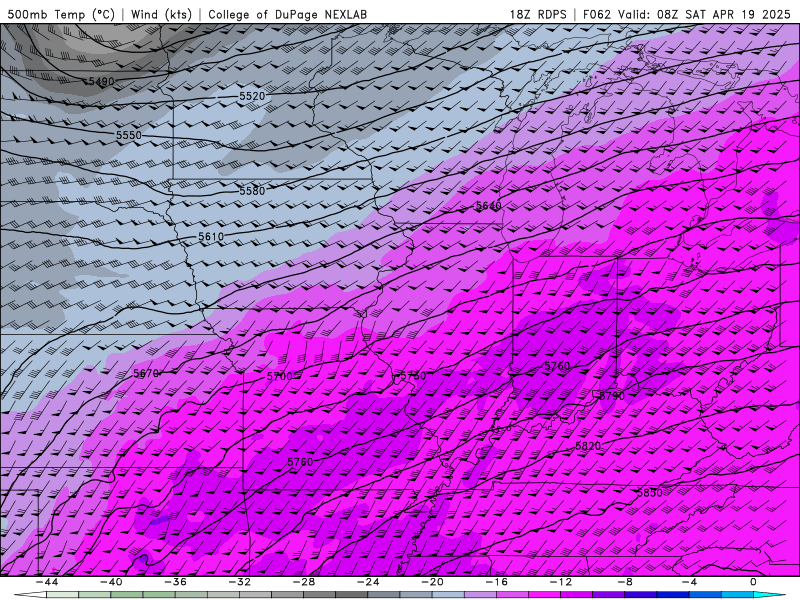Click the 5670 contour label
This screenshot has width=800, height=600.
click(146, 373)
